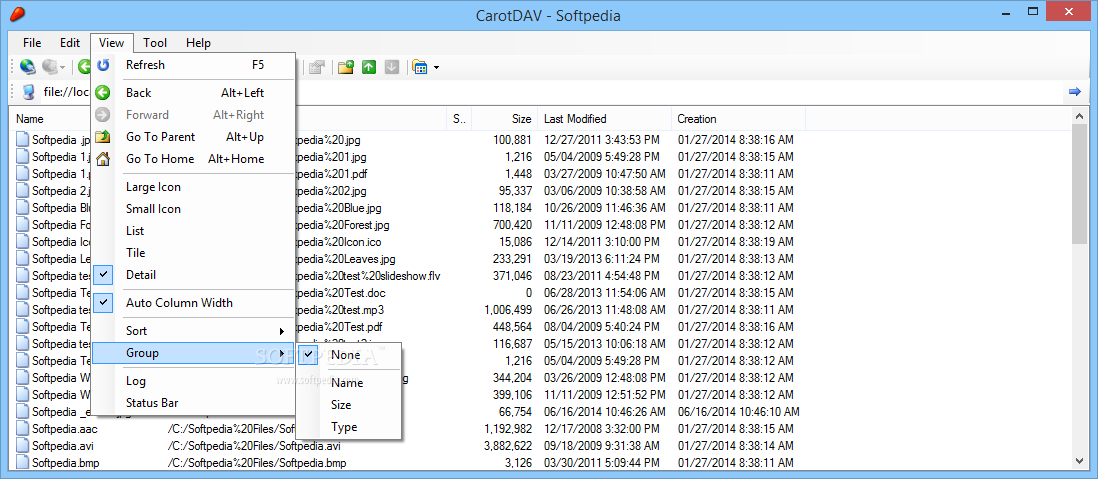Click file icon next to Softpedia.aac
Image resolution: width=1098 pixels, height=479 pixels.
22,429
